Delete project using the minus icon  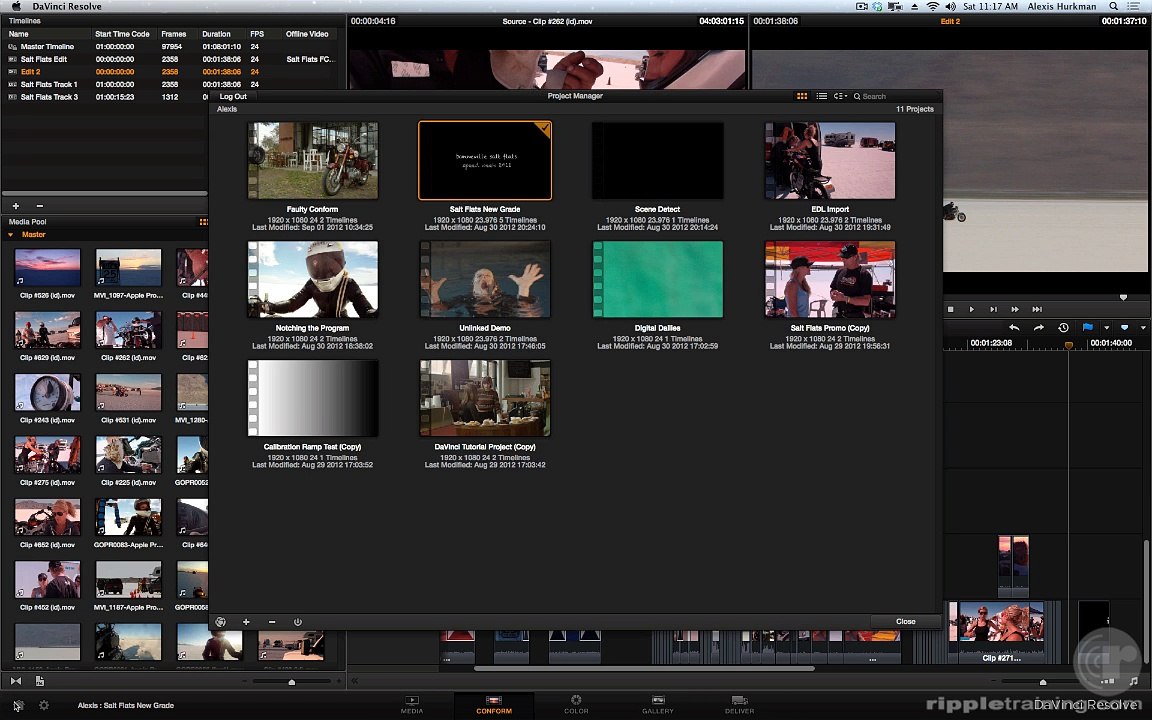[272, 622]
